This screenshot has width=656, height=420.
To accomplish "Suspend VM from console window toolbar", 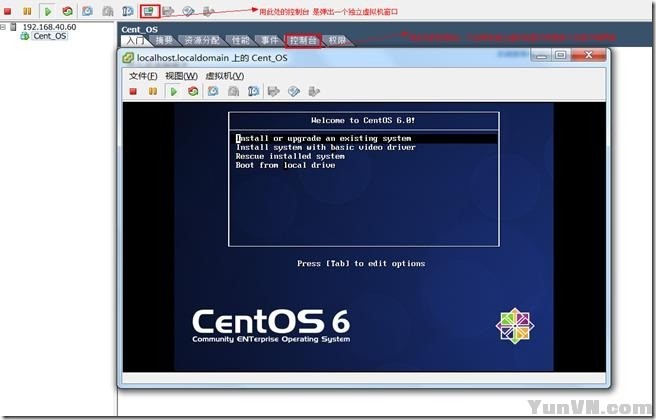I will tap(153, 91).
